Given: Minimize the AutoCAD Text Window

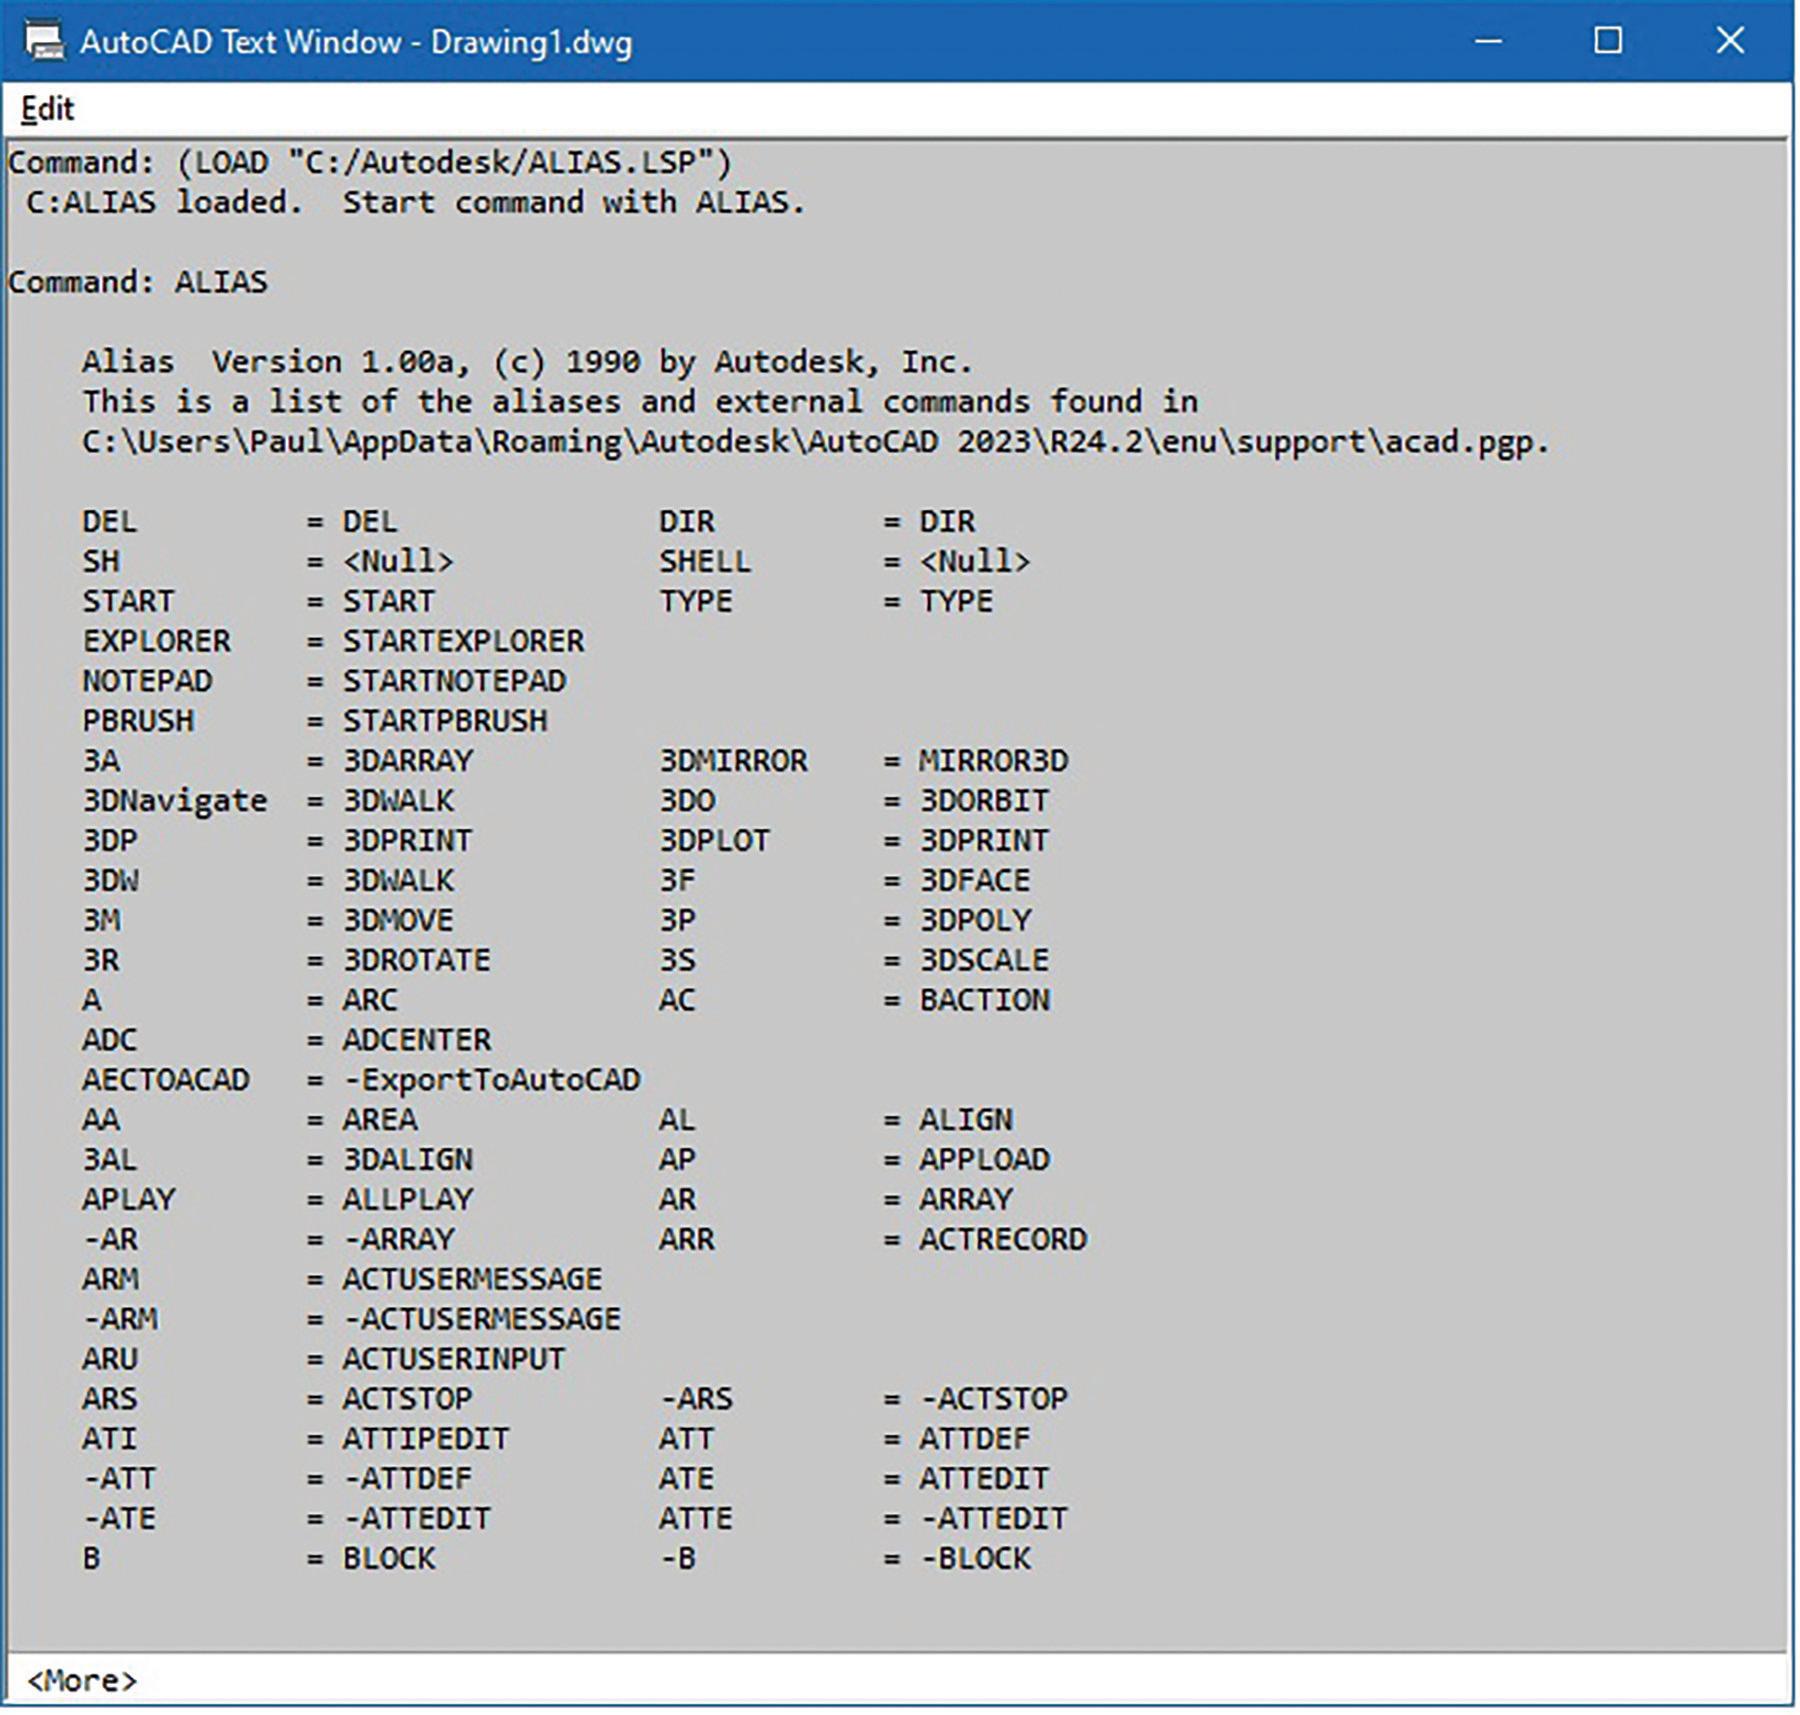Looking at the screenshot, I should click(x=1488, y=41).
